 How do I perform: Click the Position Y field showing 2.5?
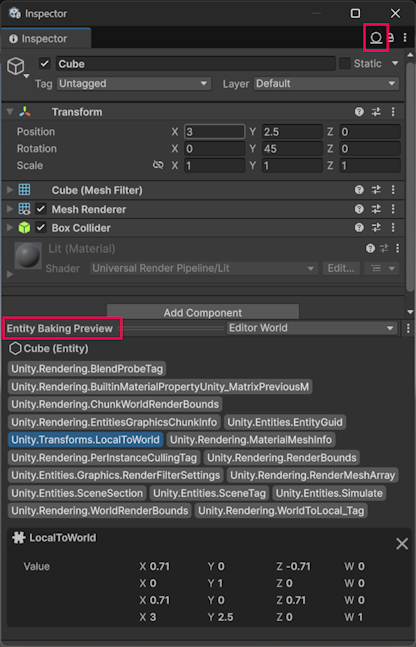click(x=292, y=132)
